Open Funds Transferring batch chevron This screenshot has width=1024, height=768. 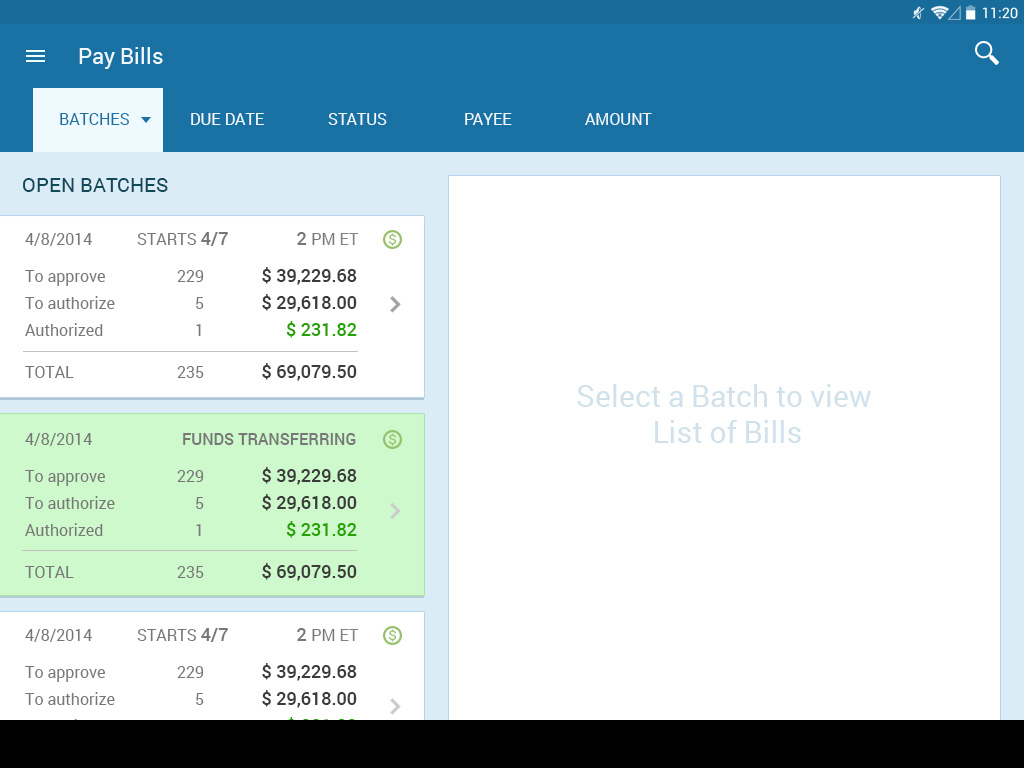coord(395,511)
